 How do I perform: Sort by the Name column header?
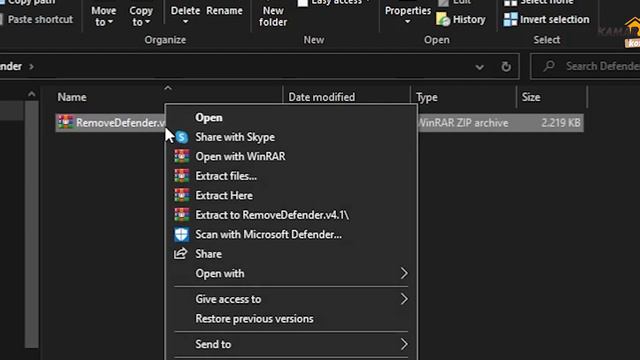72,97
